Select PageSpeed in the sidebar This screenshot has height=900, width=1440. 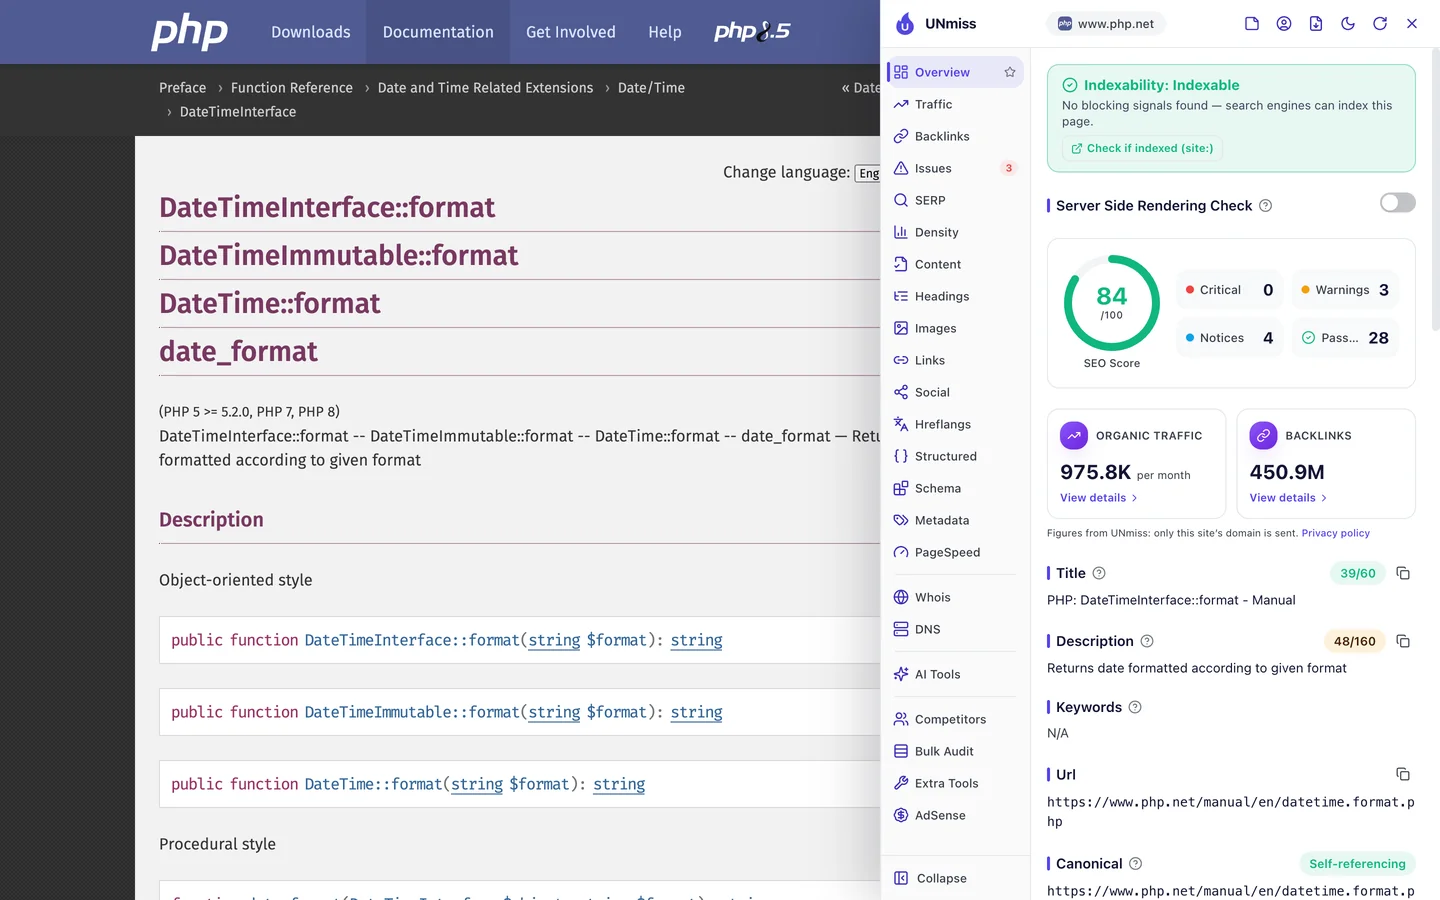coord(955,552)
